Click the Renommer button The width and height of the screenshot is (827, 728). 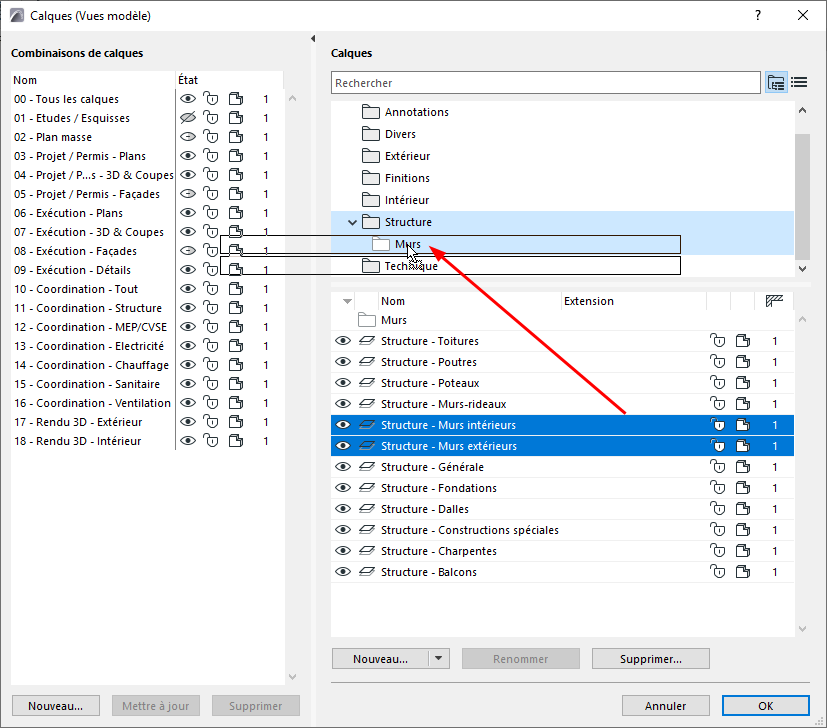521,659
